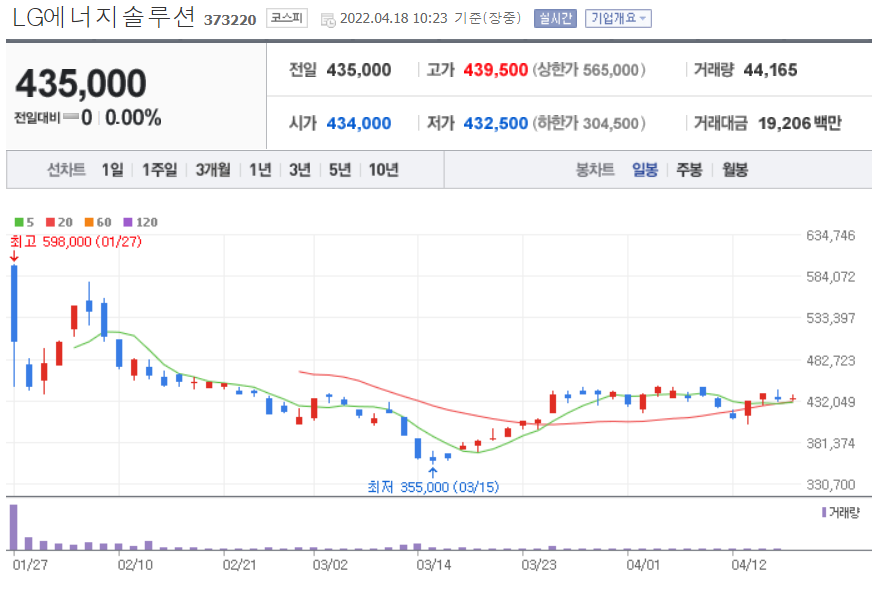Click the 저가 value 432,500
The width and height of the screenshot is (872, 593).
496,123
